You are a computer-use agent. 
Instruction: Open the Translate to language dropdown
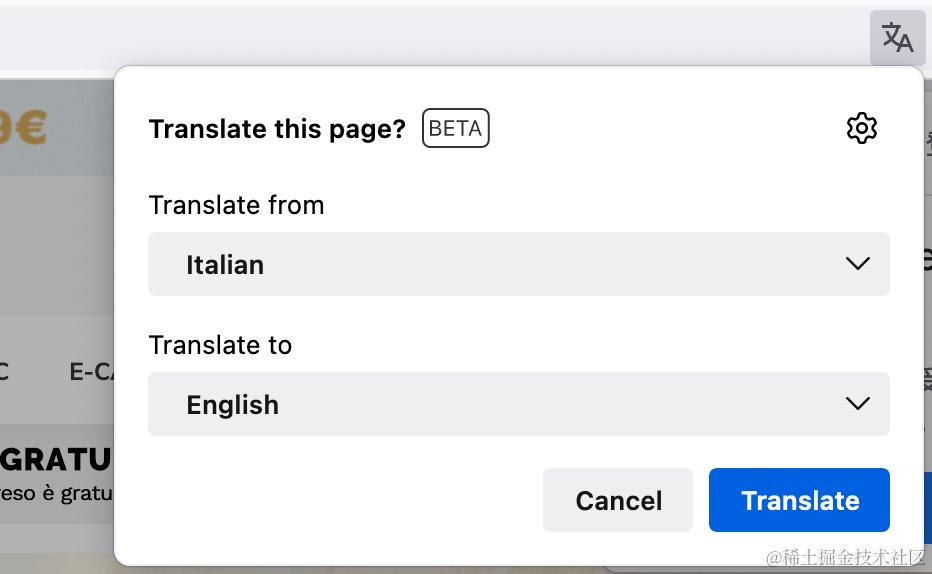click(x=518, y=404)
